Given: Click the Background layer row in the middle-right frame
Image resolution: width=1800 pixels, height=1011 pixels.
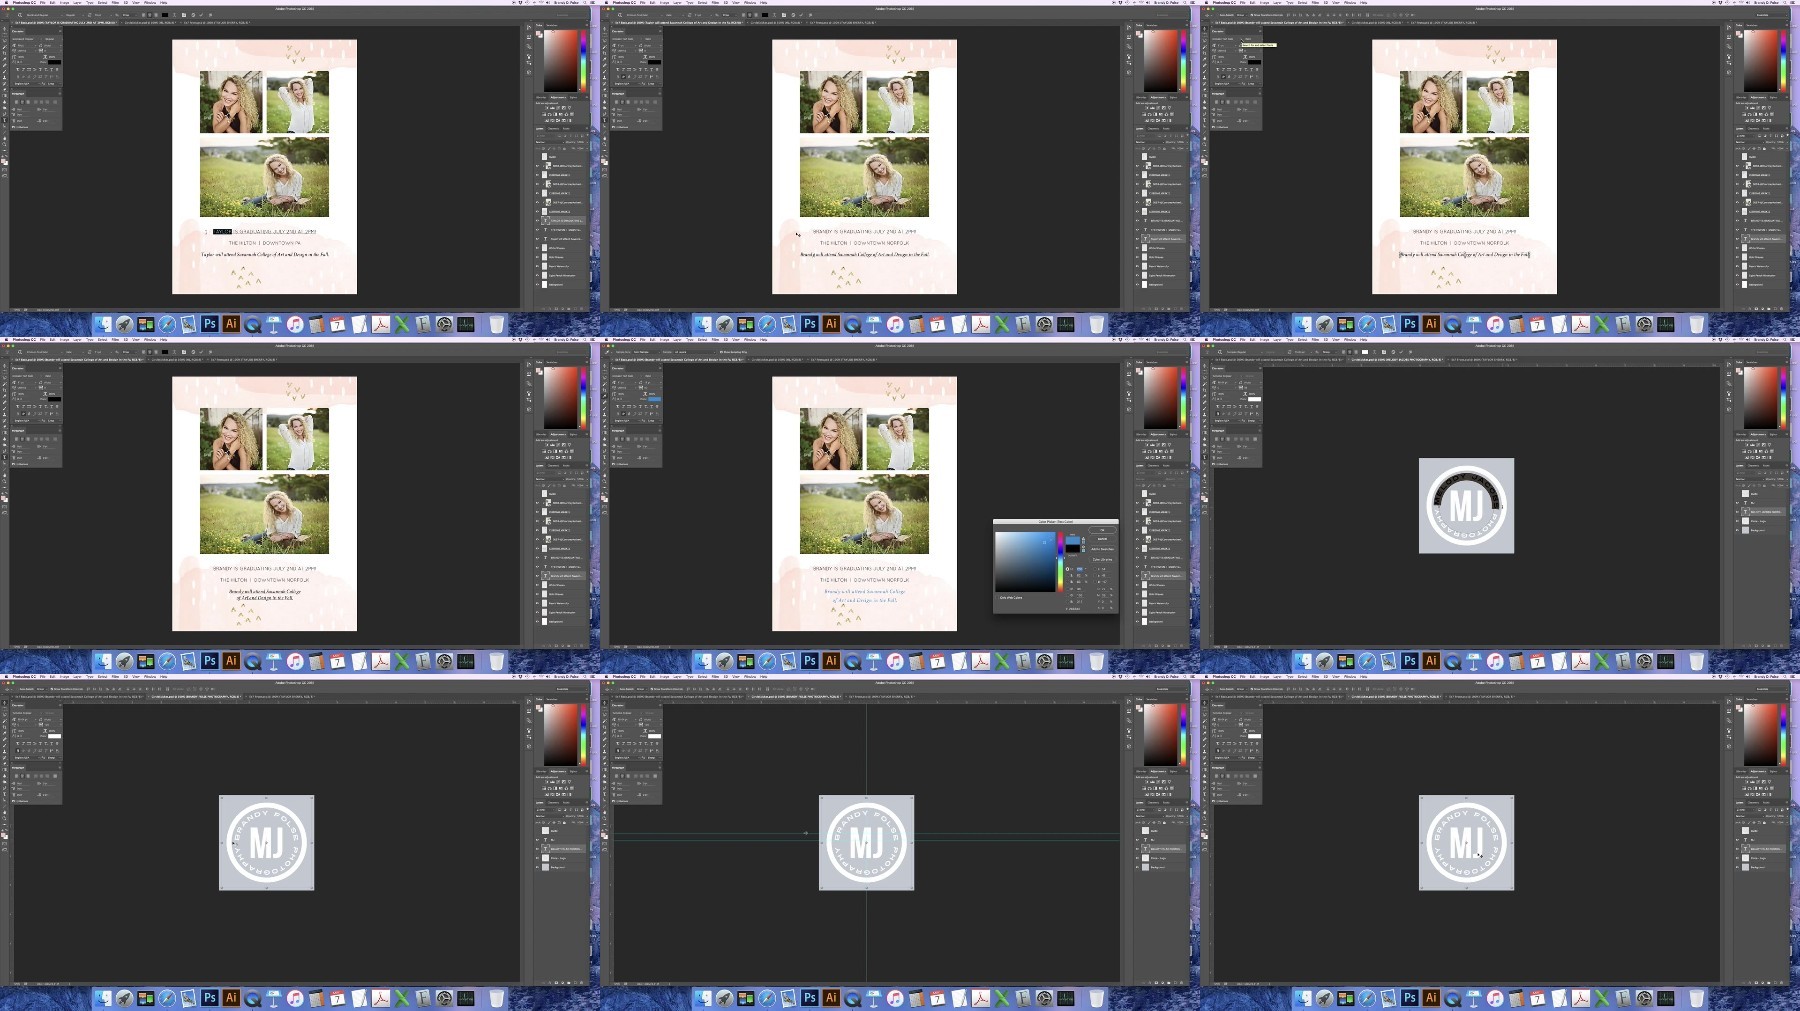Looking at the screenshot, I should [x=1760, y=530].
